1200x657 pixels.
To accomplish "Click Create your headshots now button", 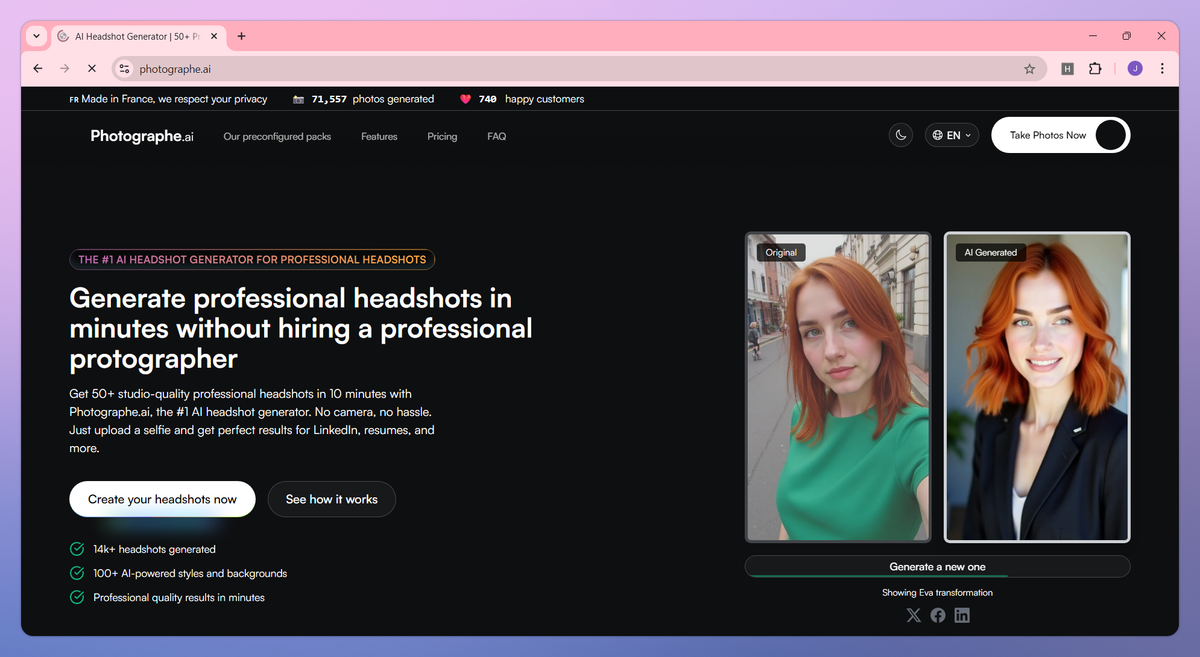I will pos(162,499).
